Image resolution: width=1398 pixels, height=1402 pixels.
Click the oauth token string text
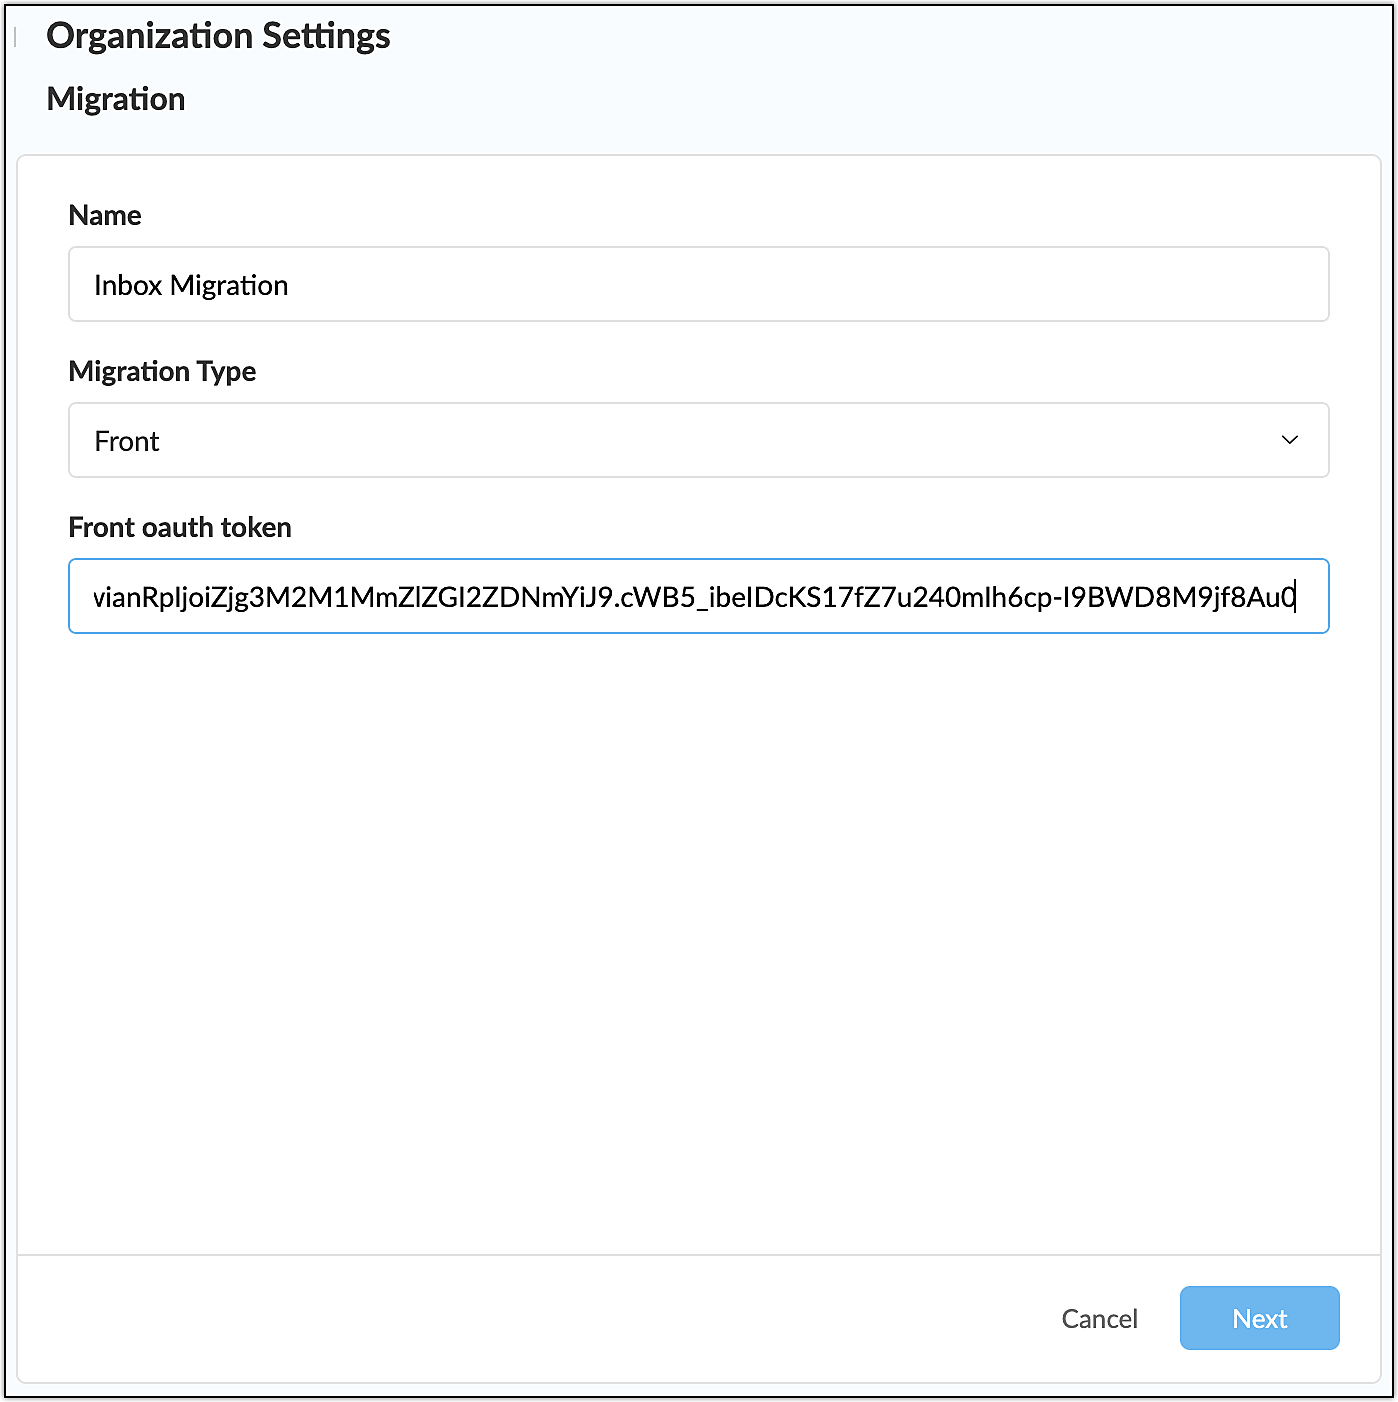click(x=694, y=597)
